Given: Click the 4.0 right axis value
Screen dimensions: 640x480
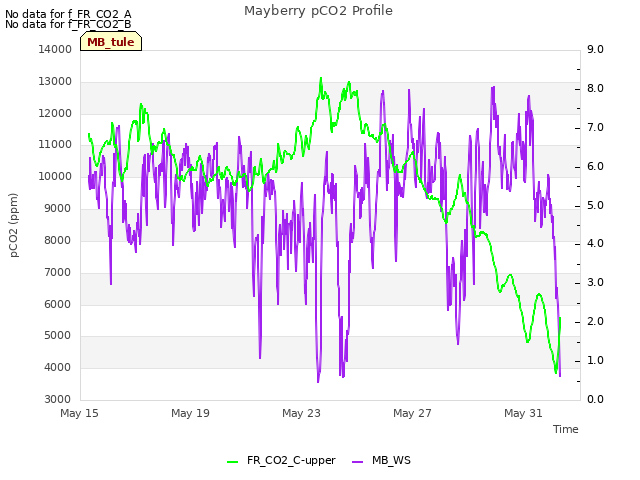Looking at the screenshot, I should [x=595, y=244].
